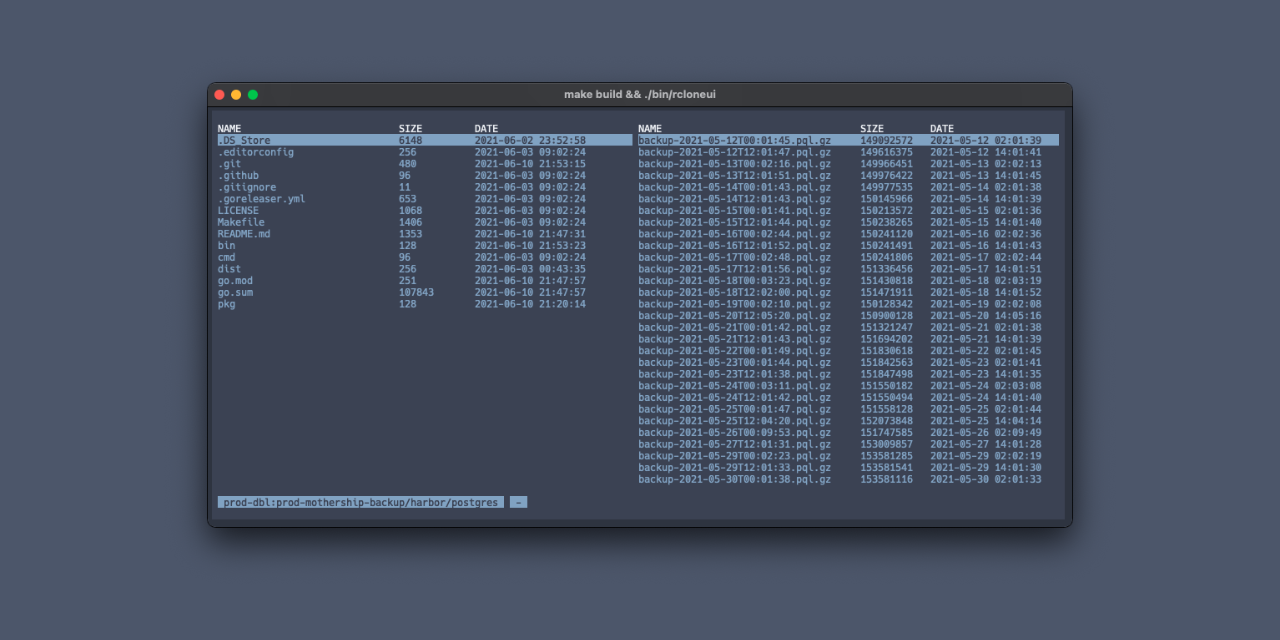Select the .DS_Store file row

244,141
